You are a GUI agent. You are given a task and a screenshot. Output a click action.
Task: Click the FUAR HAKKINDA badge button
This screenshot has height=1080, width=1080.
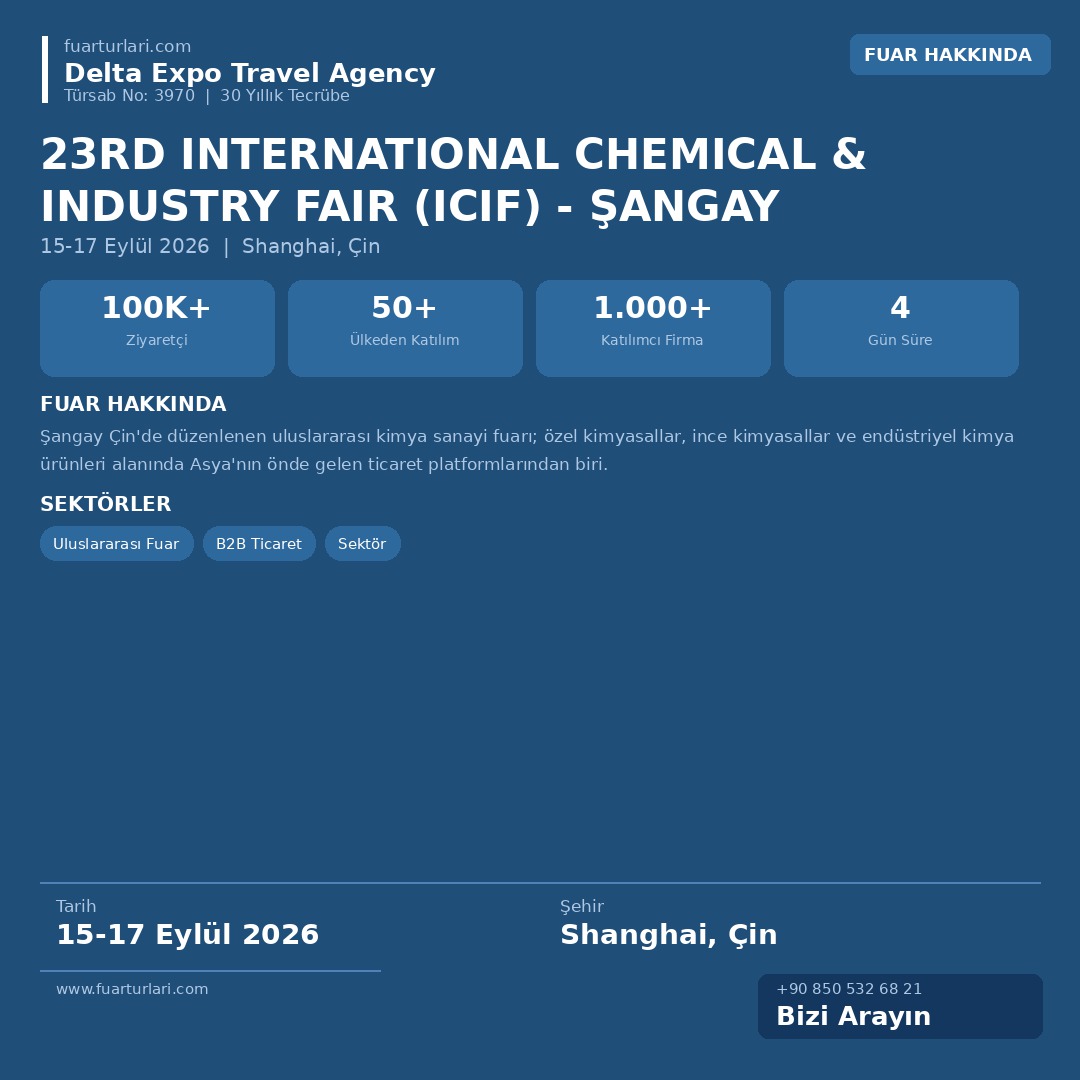point(950,54)
